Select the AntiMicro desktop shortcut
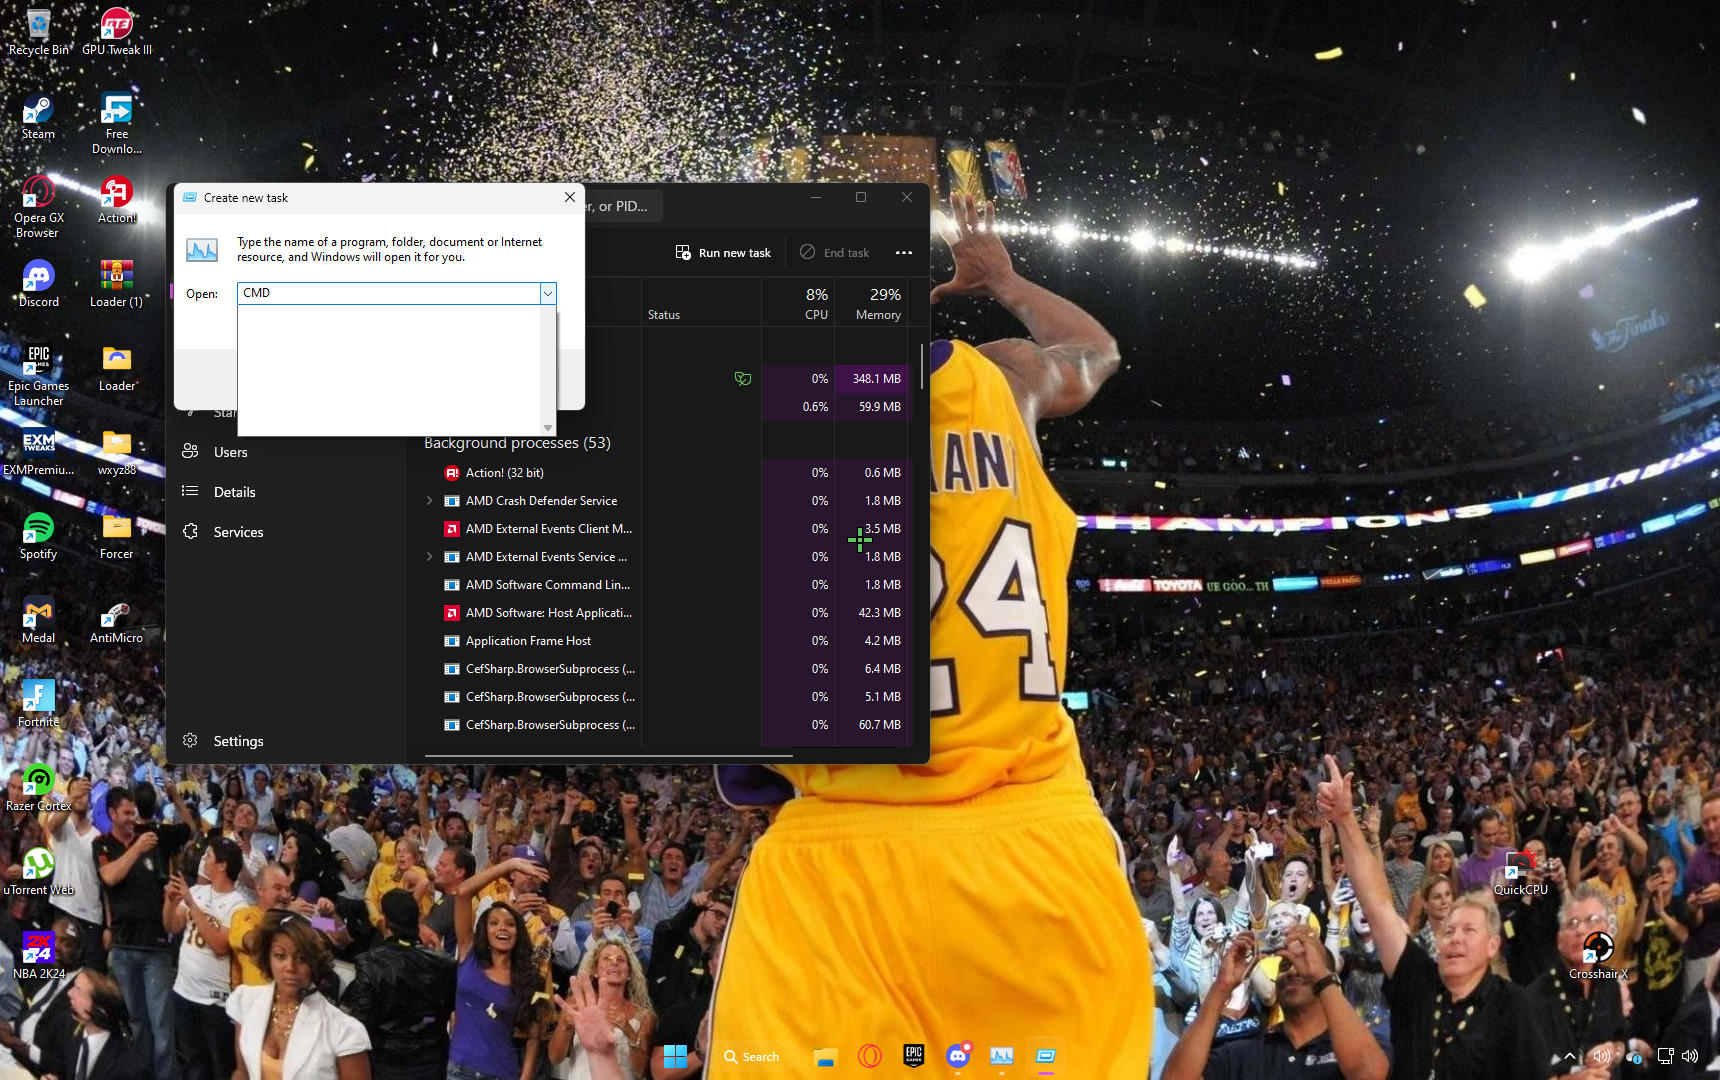Image resolution: width=1720 pixels, height=1080 pixels. [117, 619]
